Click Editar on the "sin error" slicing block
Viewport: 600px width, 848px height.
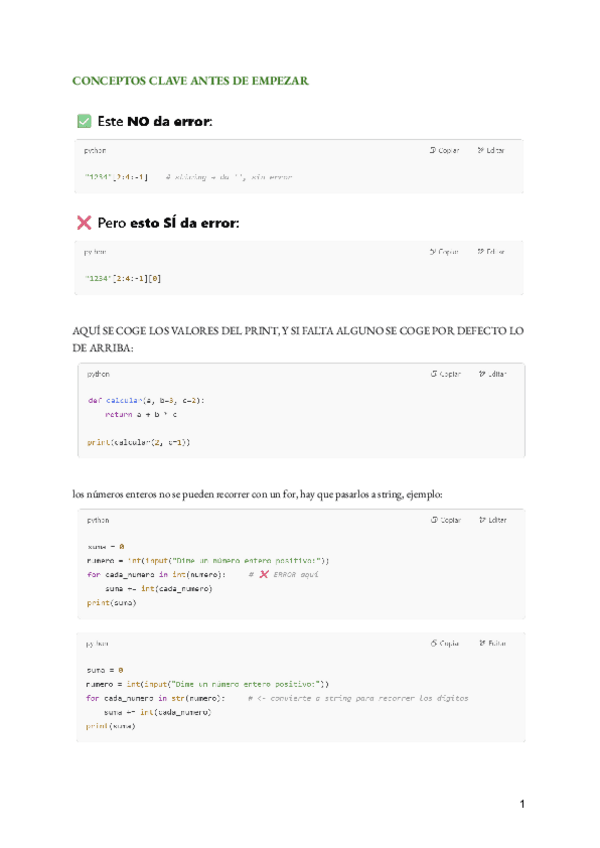pyautogui.click(x=491, y=150)
